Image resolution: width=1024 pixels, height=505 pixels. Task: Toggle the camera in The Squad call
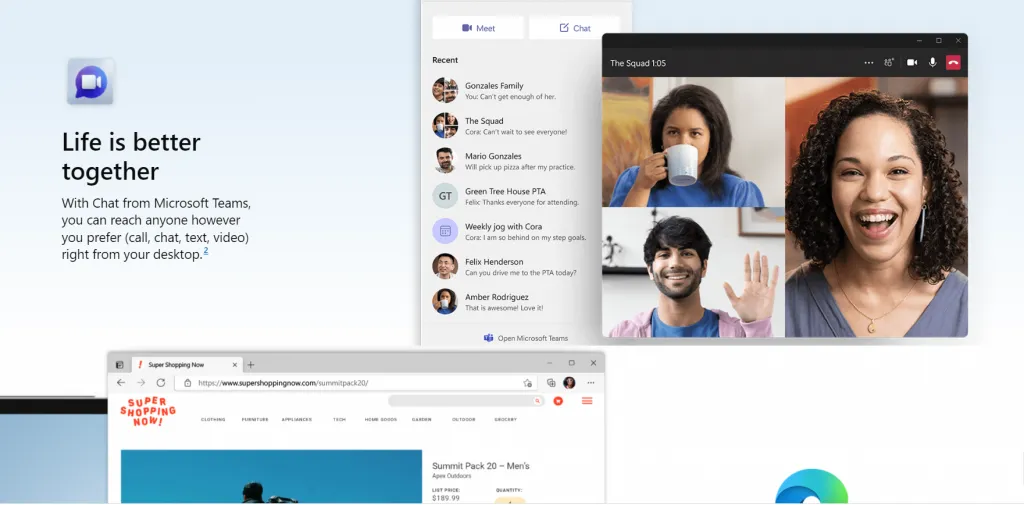(912, 63)
